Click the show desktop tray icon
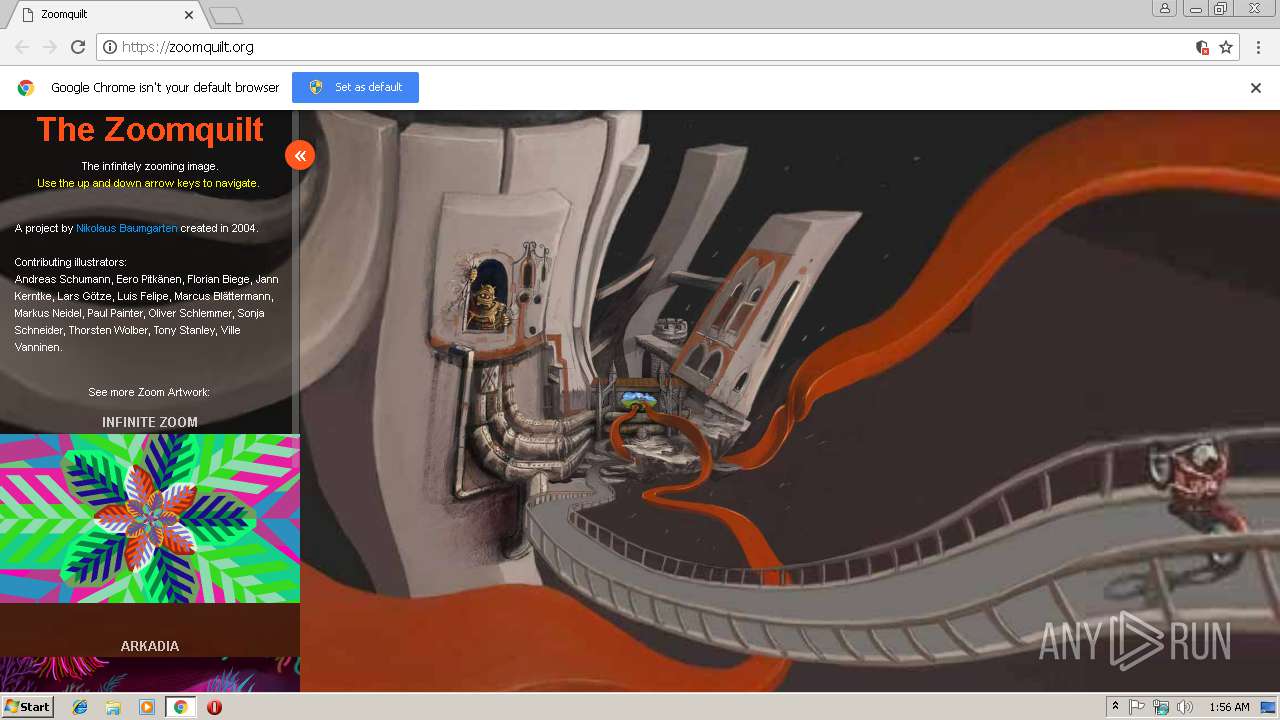 1268,707
